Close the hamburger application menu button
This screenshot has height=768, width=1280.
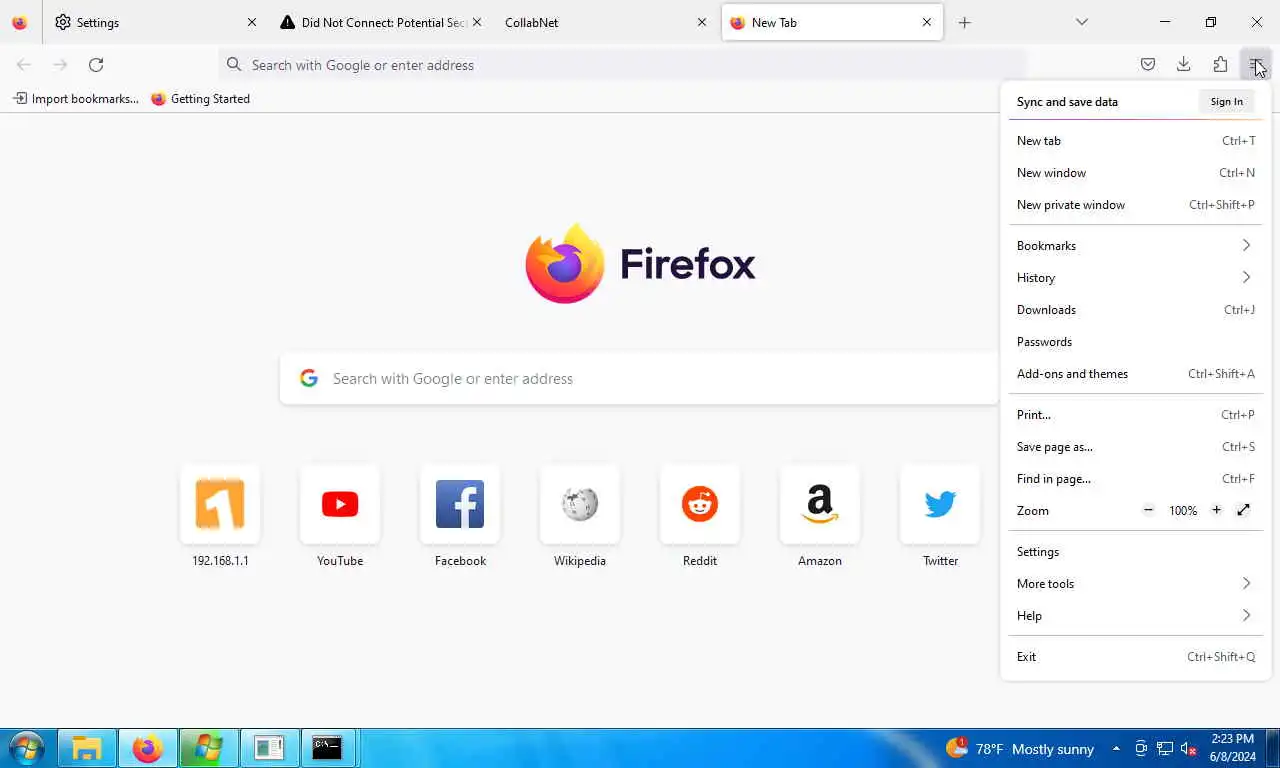tap(1255, 65)
